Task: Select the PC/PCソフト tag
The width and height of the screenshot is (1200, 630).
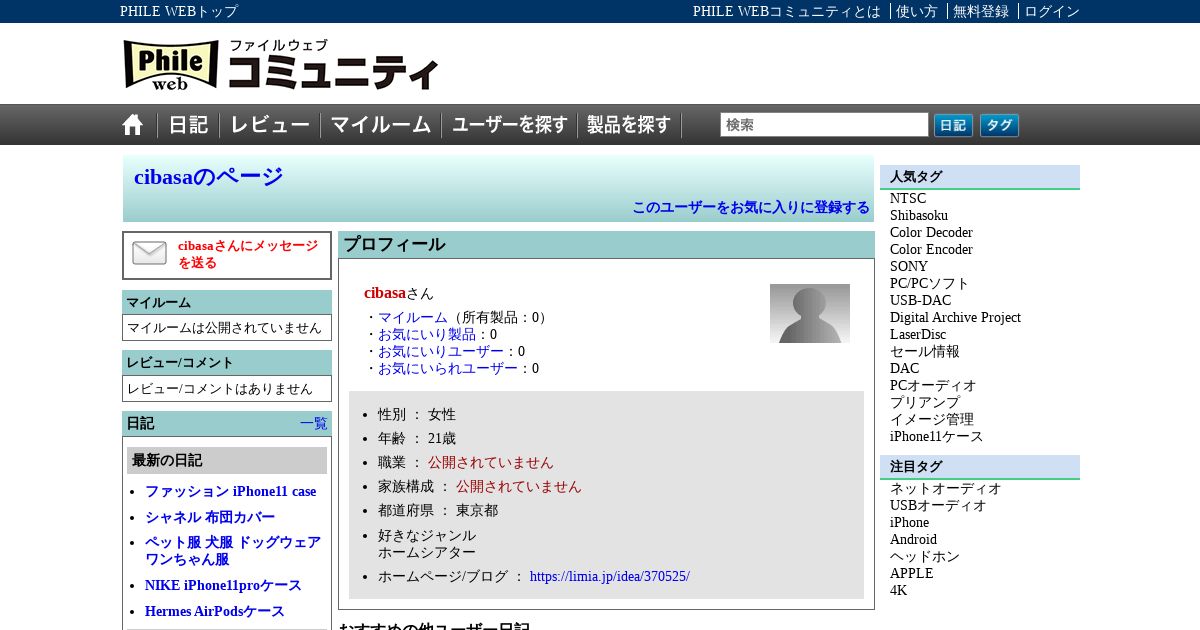Action: (x=930, y=283)
